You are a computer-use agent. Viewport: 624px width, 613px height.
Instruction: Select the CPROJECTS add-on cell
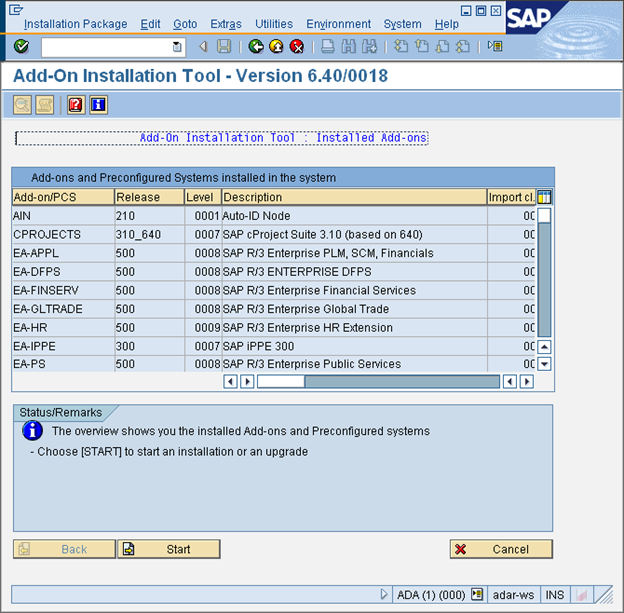coord(63,234)
